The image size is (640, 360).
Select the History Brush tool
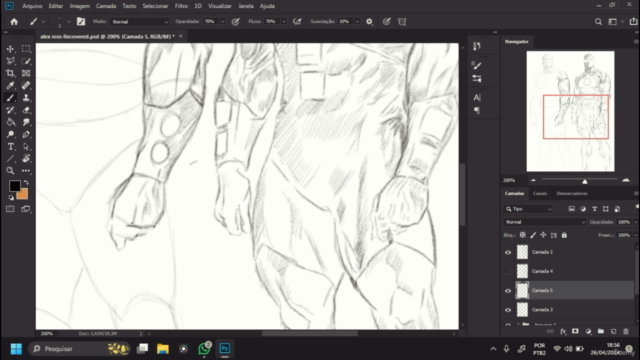(10, 110)
